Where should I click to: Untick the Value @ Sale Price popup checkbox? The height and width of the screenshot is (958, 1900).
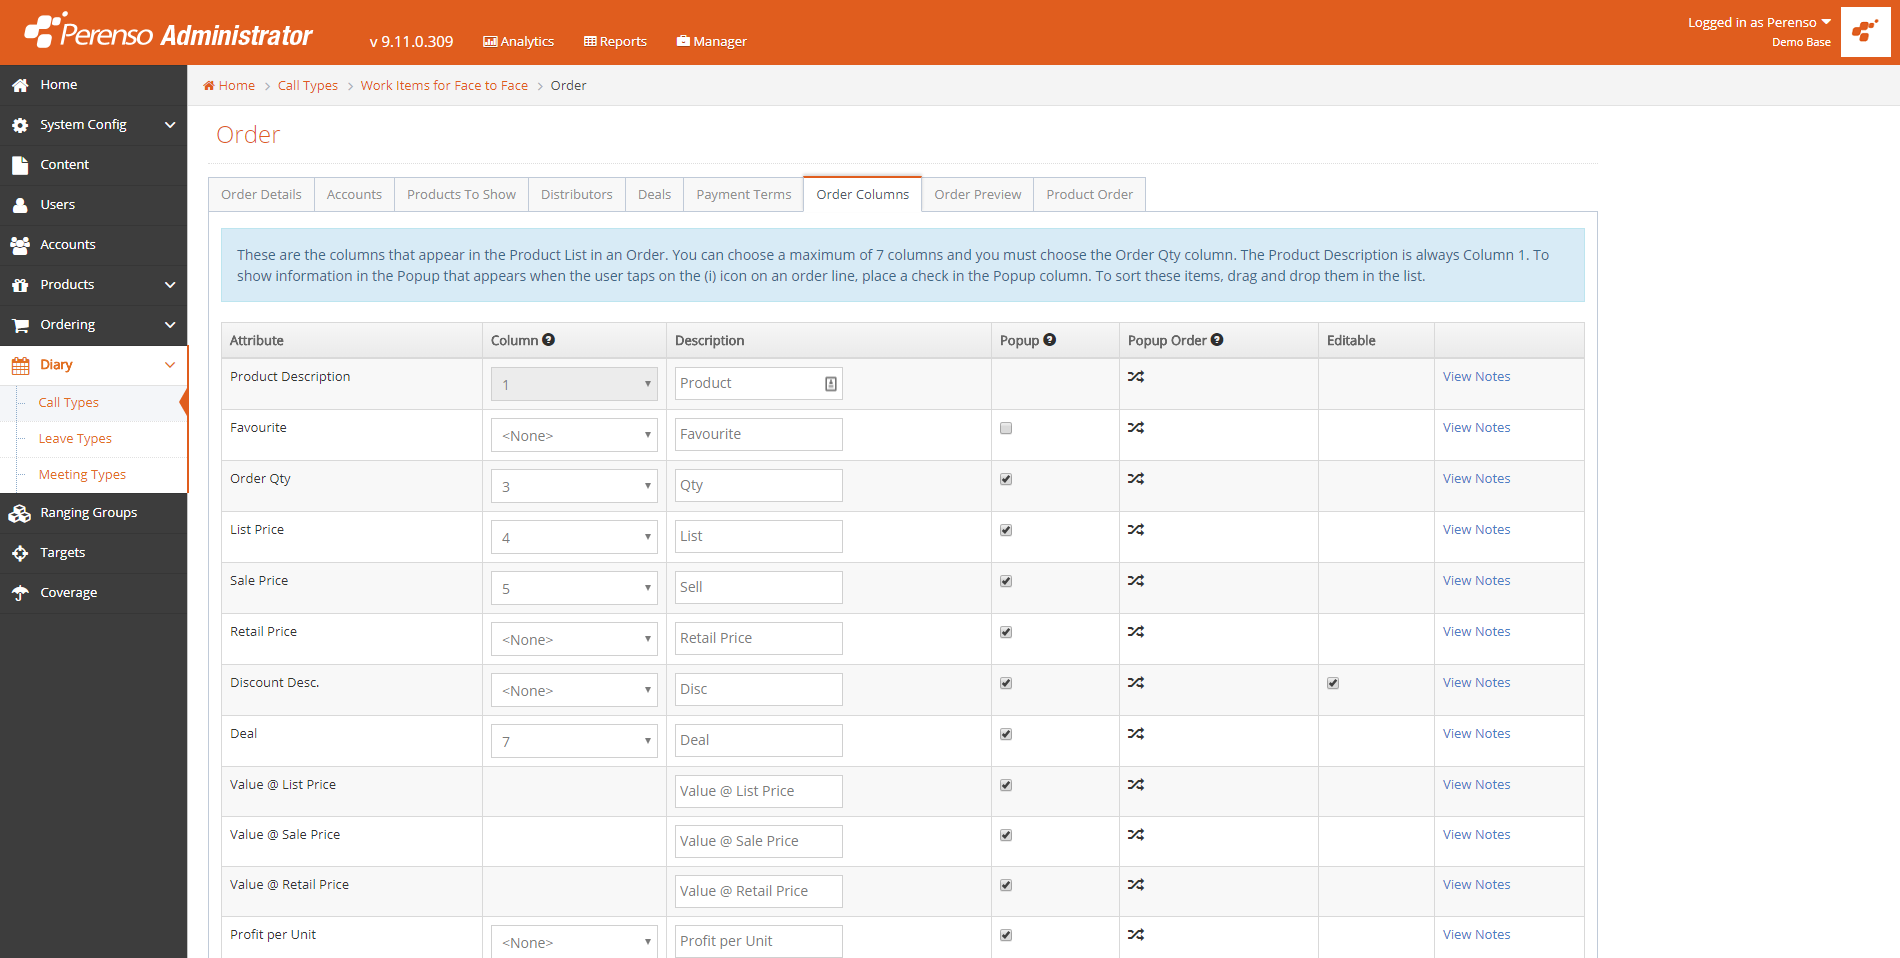1006,835
